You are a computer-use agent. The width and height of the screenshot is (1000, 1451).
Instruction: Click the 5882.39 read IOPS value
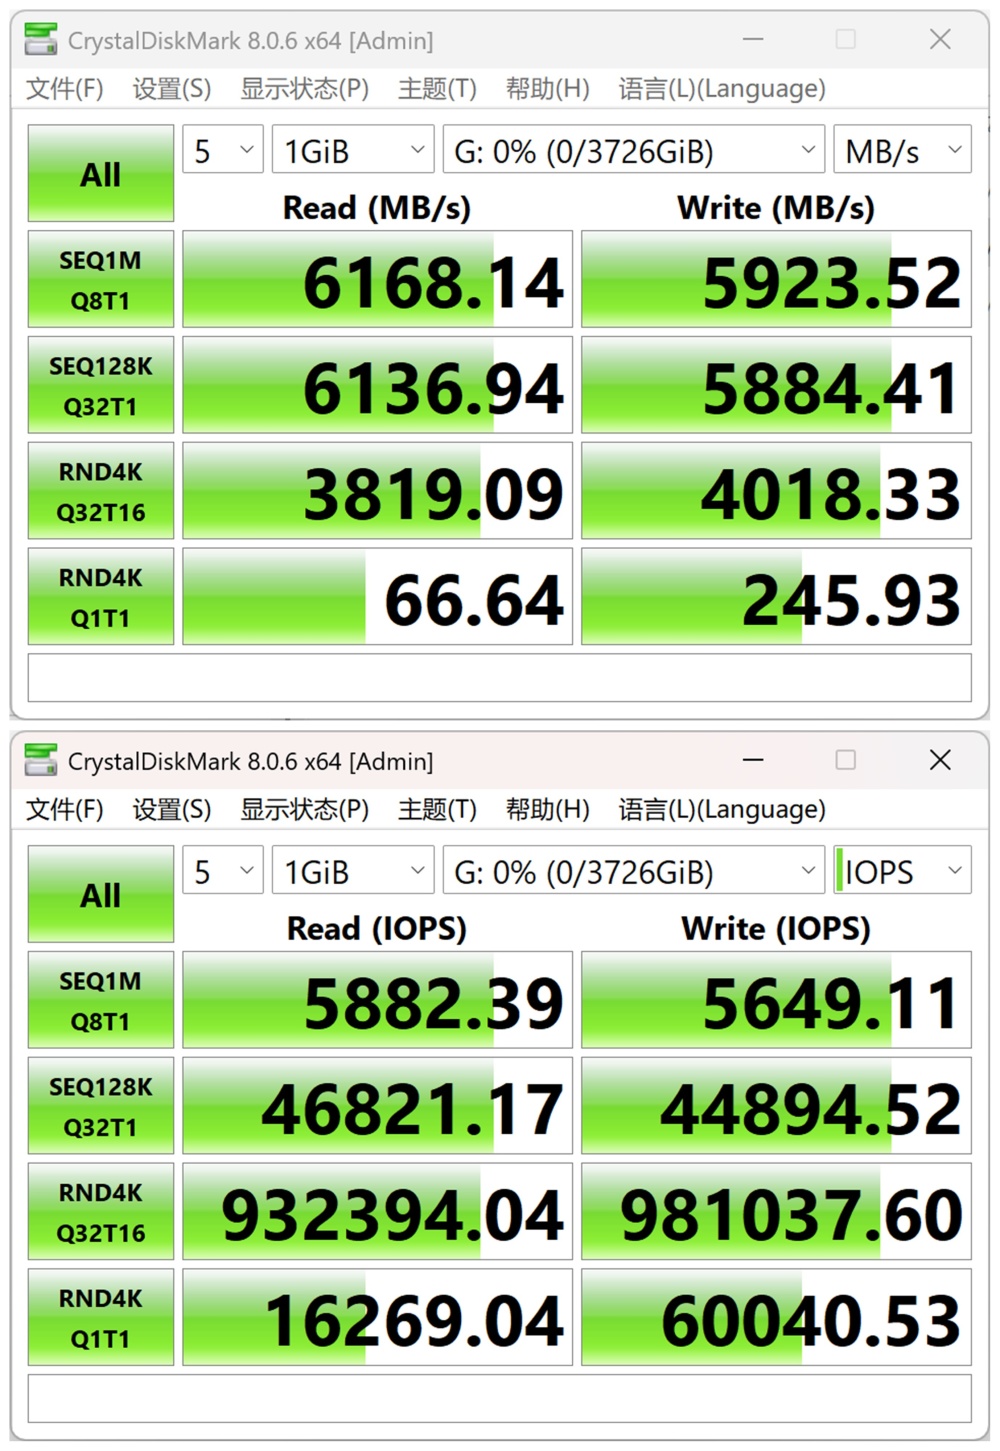[377, 1000]
